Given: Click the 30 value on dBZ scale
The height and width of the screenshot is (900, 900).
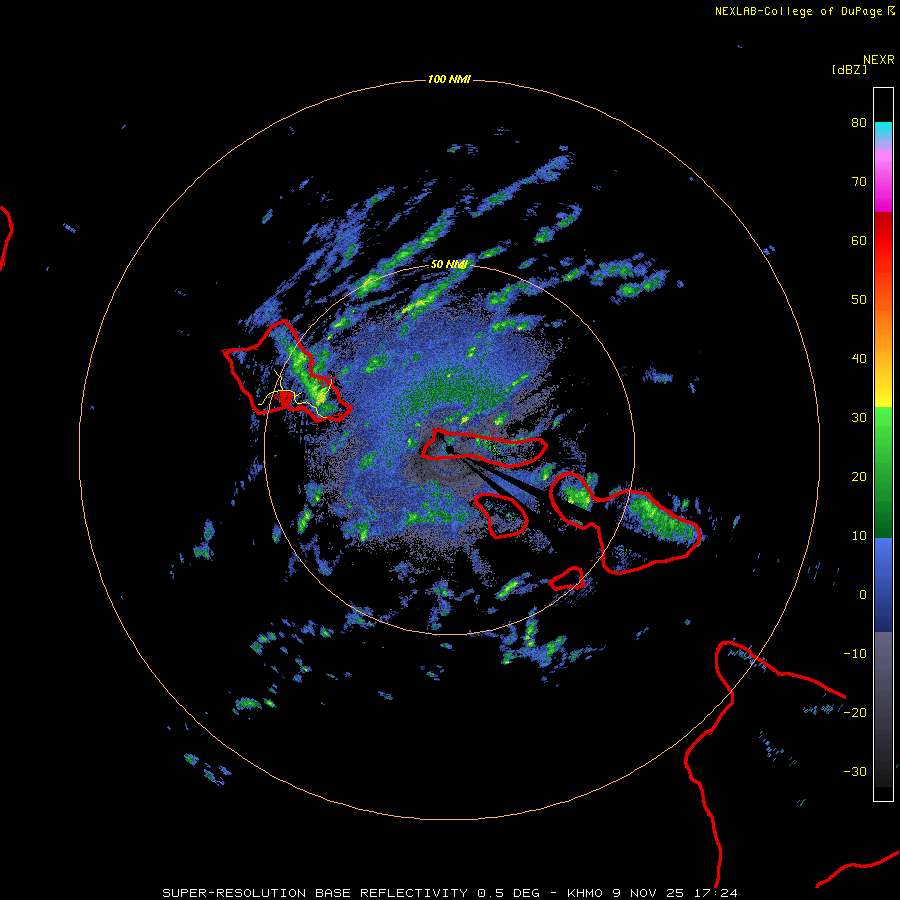Looking at the screenshot, I should (x=859, y=418).
